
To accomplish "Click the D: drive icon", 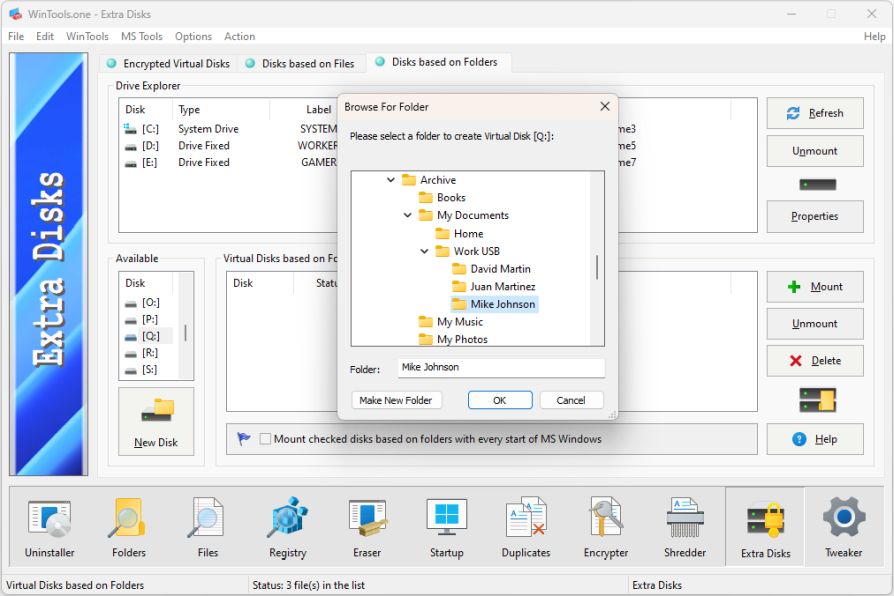I will coord(131,147).
